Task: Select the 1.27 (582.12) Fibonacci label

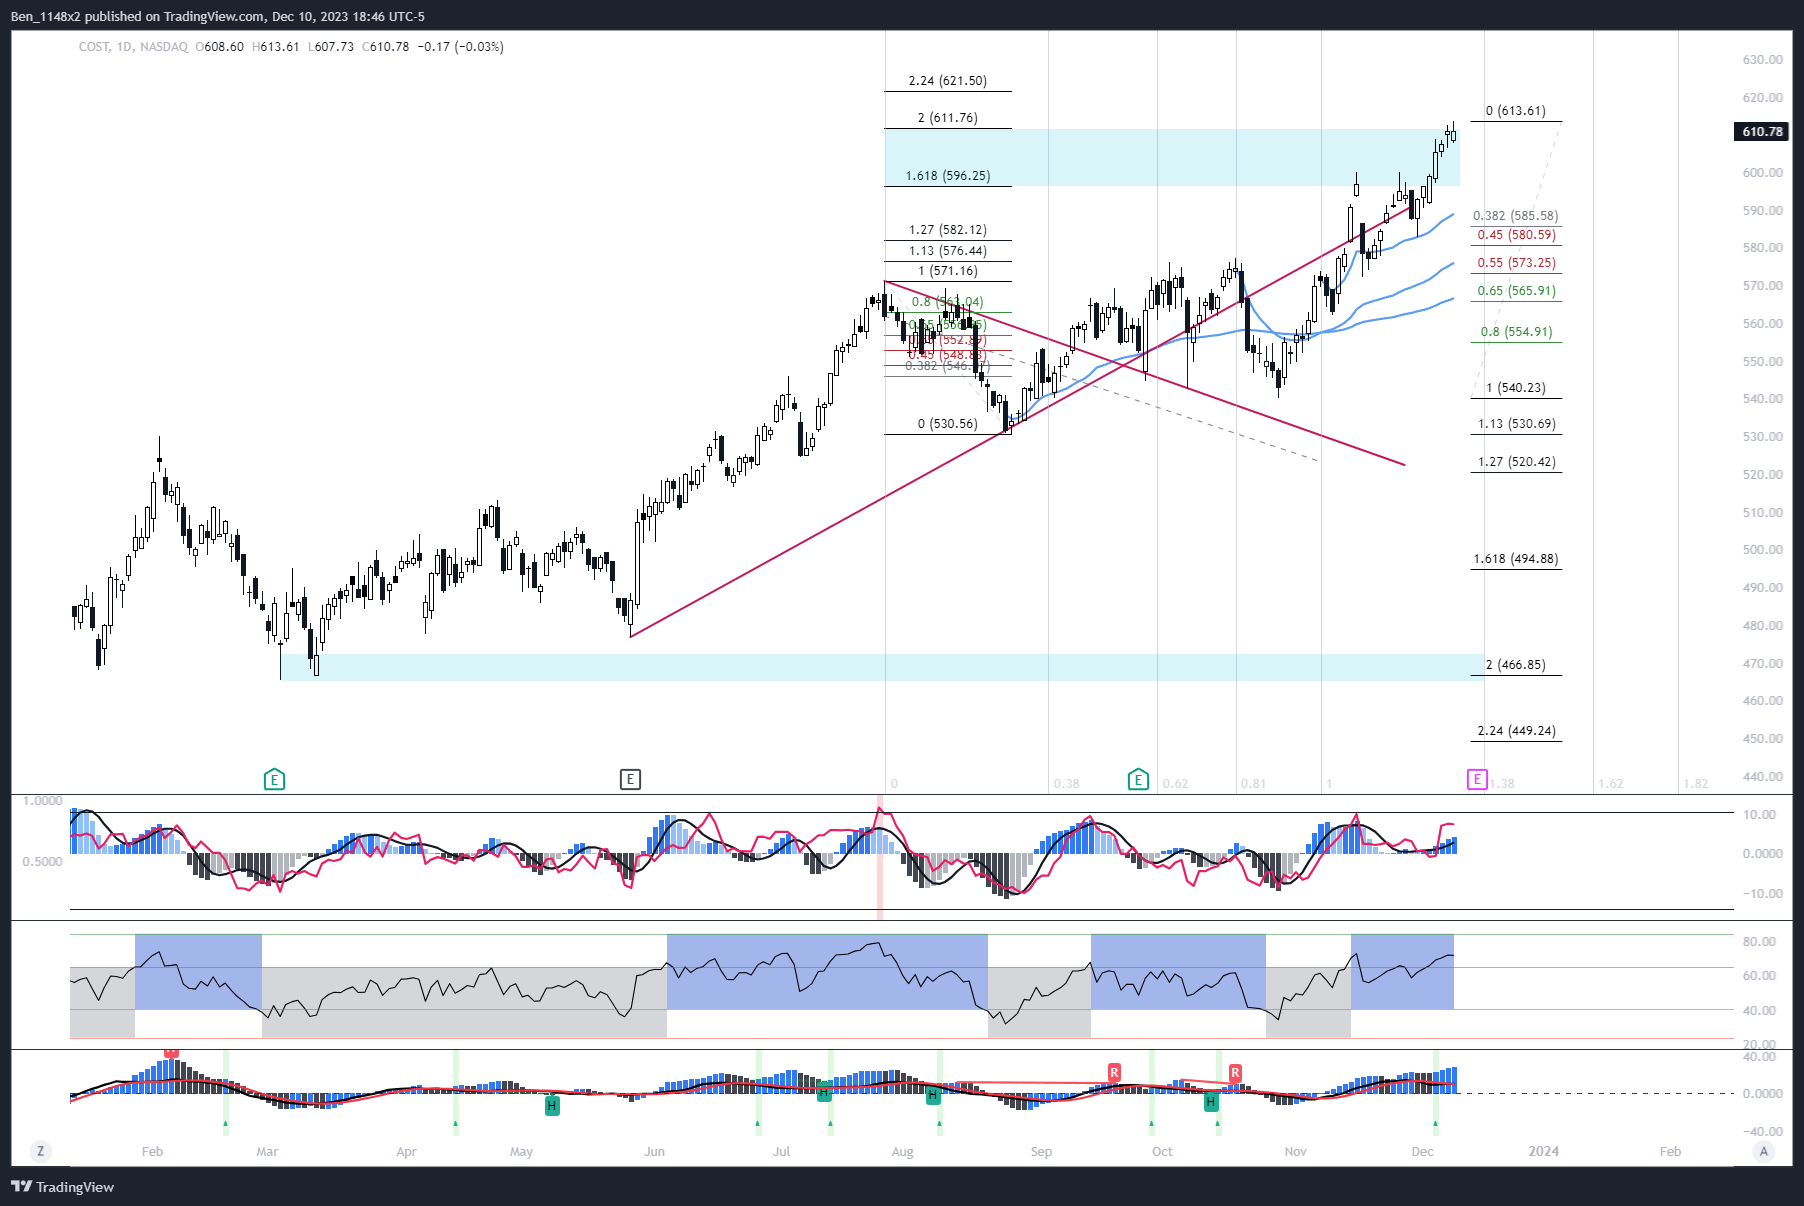Action: 947,230
